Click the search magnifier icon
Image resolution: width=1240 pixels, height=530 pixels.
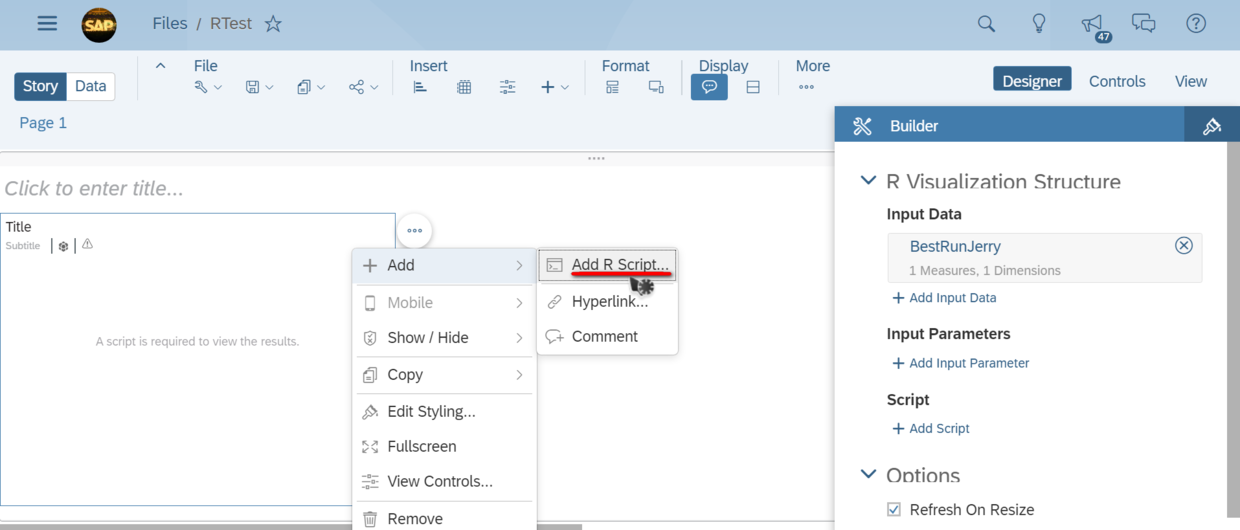pos(986,24)
